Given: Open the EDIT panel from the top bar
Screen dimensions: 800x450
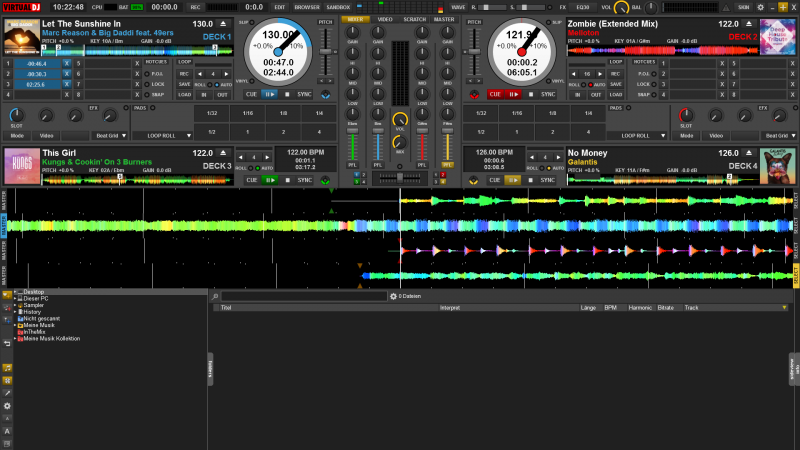Looking at the screenshot, I should pos(280,7).
